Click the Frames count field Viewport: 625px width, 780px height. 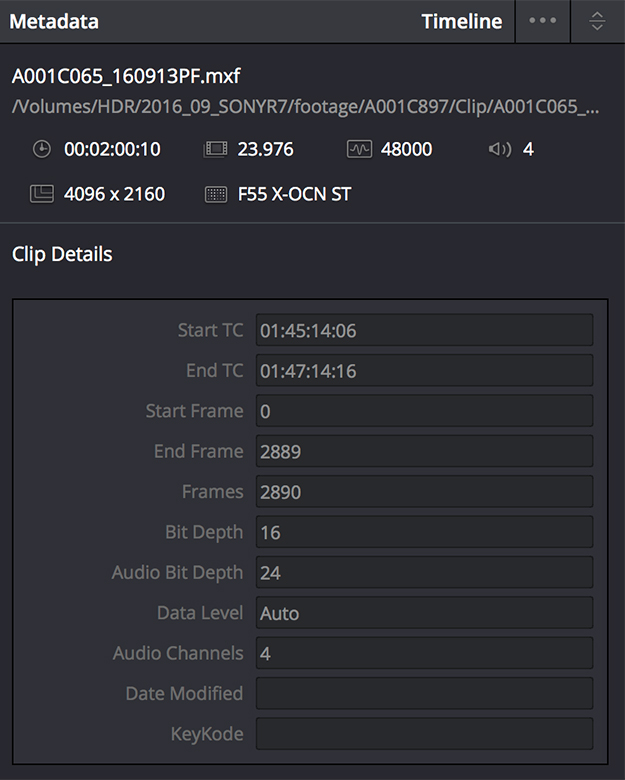[424, 492]
